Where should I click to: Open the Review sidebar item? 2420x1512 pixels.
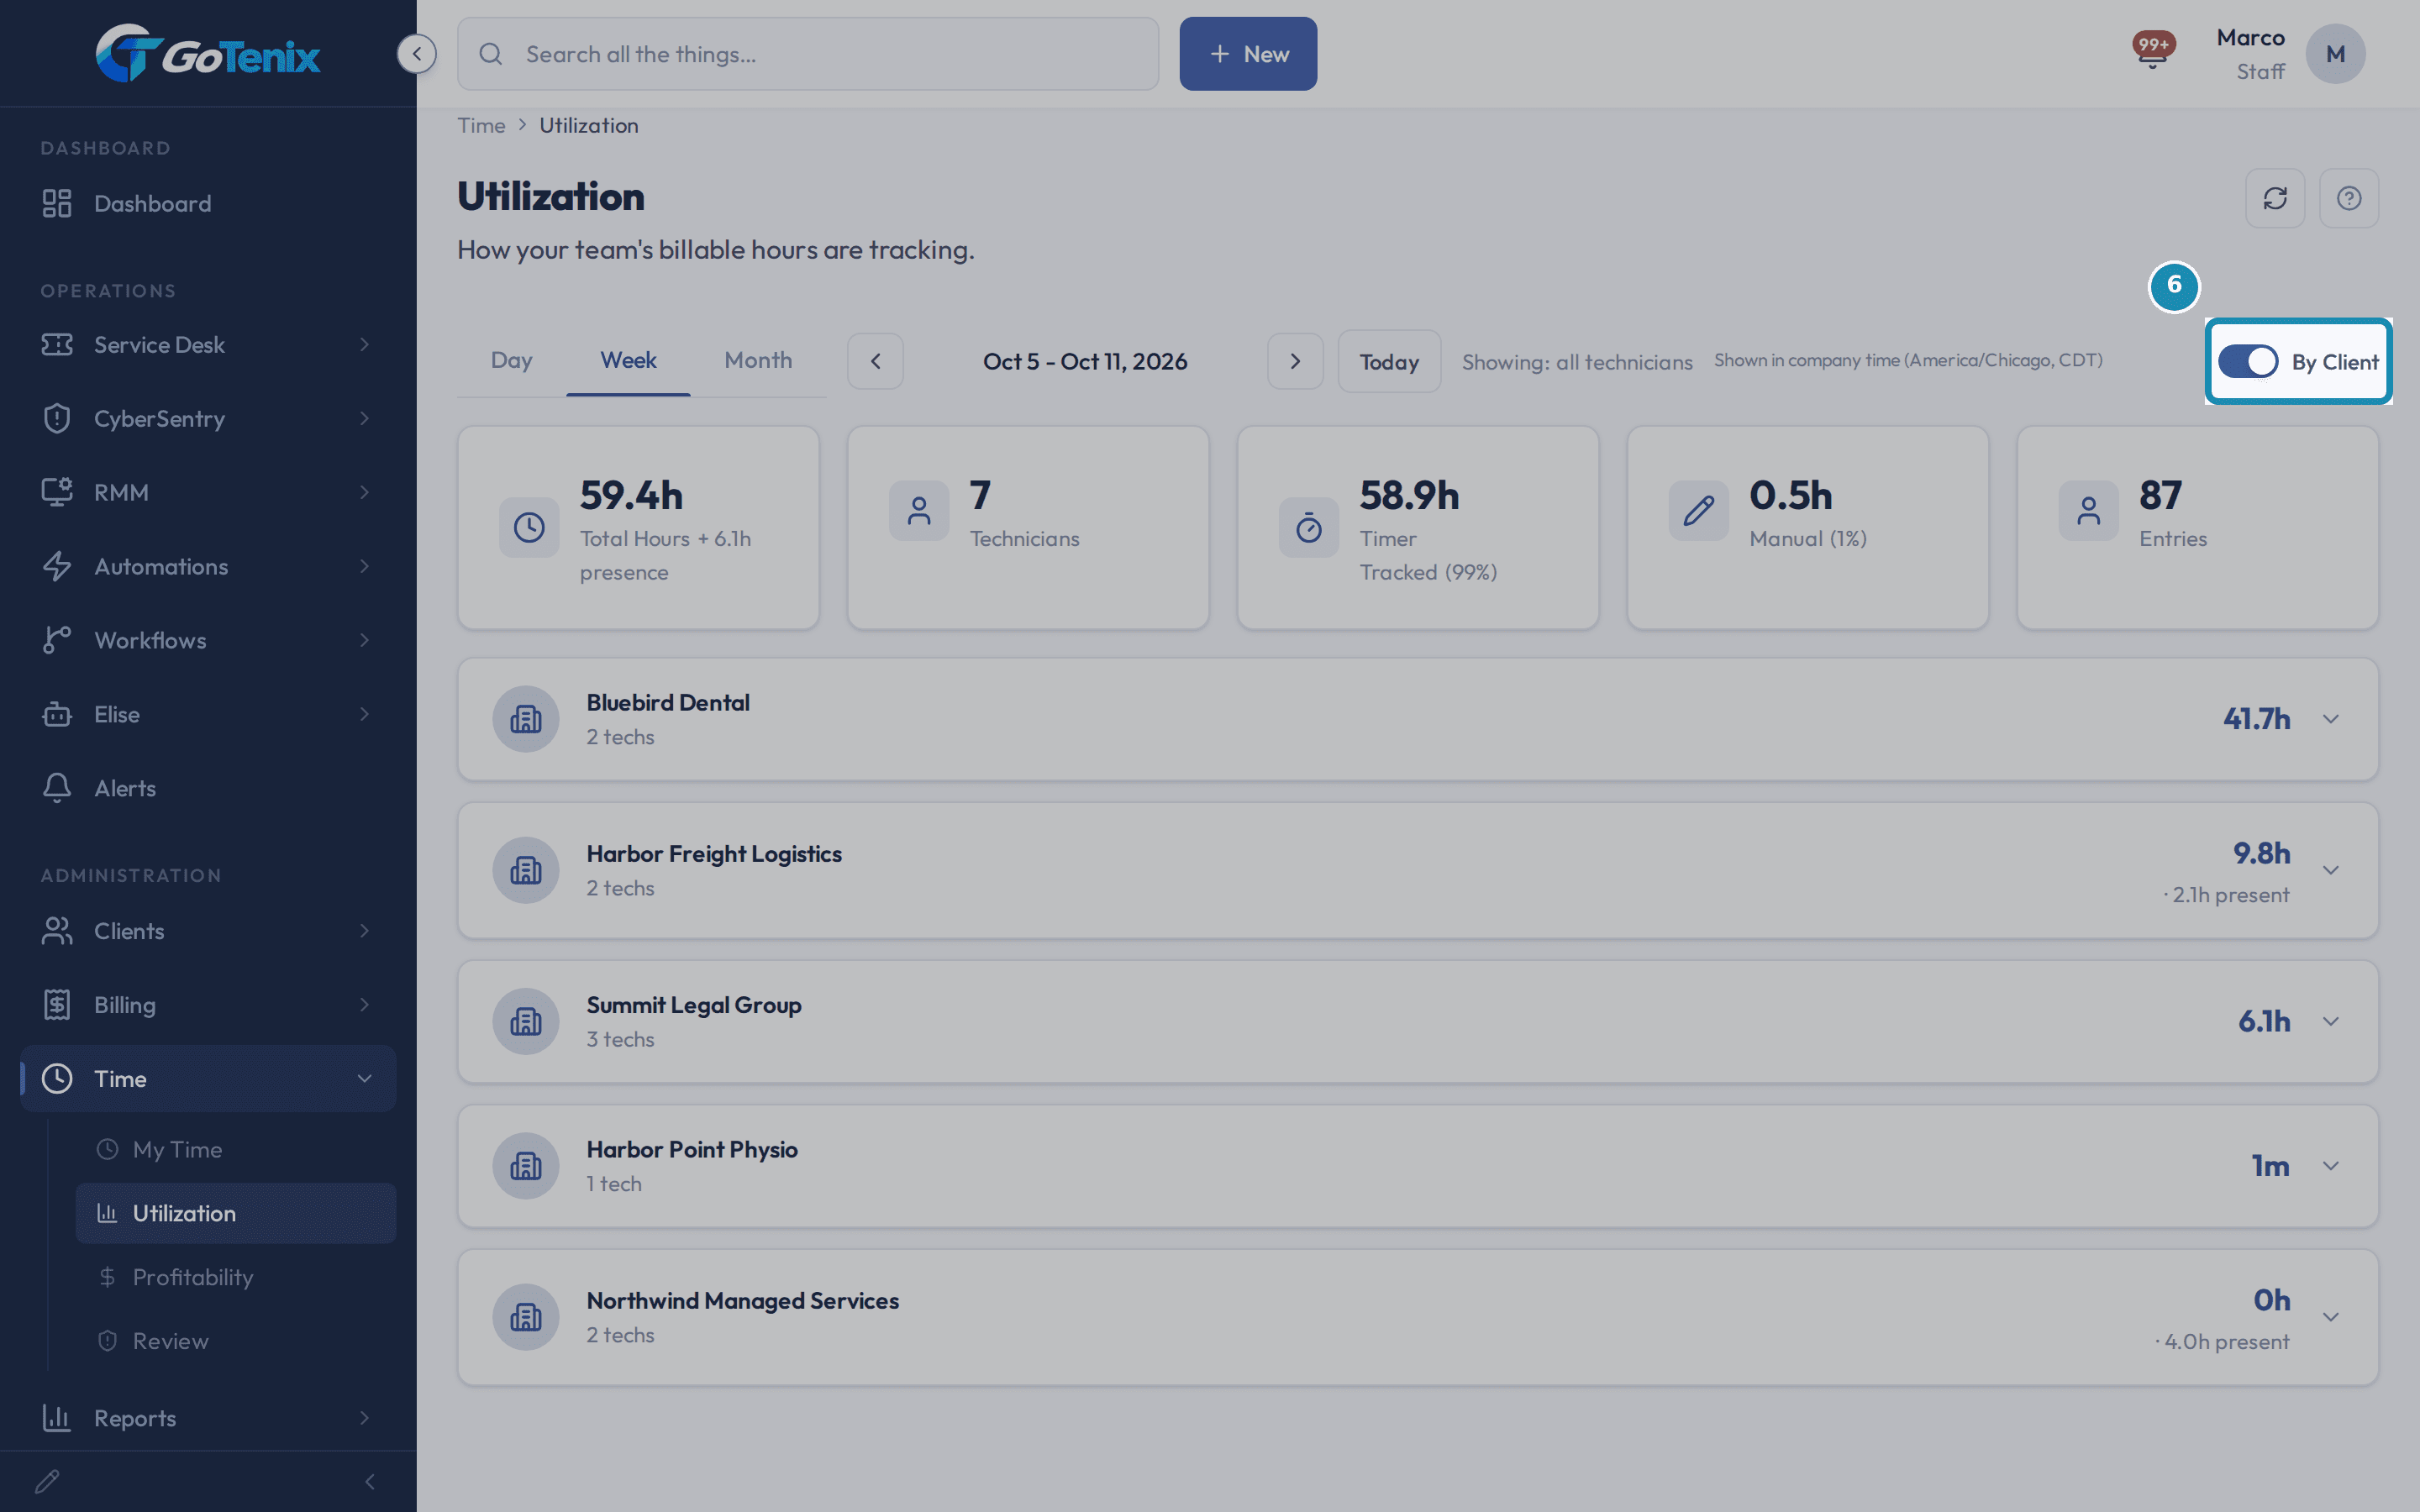(235, 1341)
